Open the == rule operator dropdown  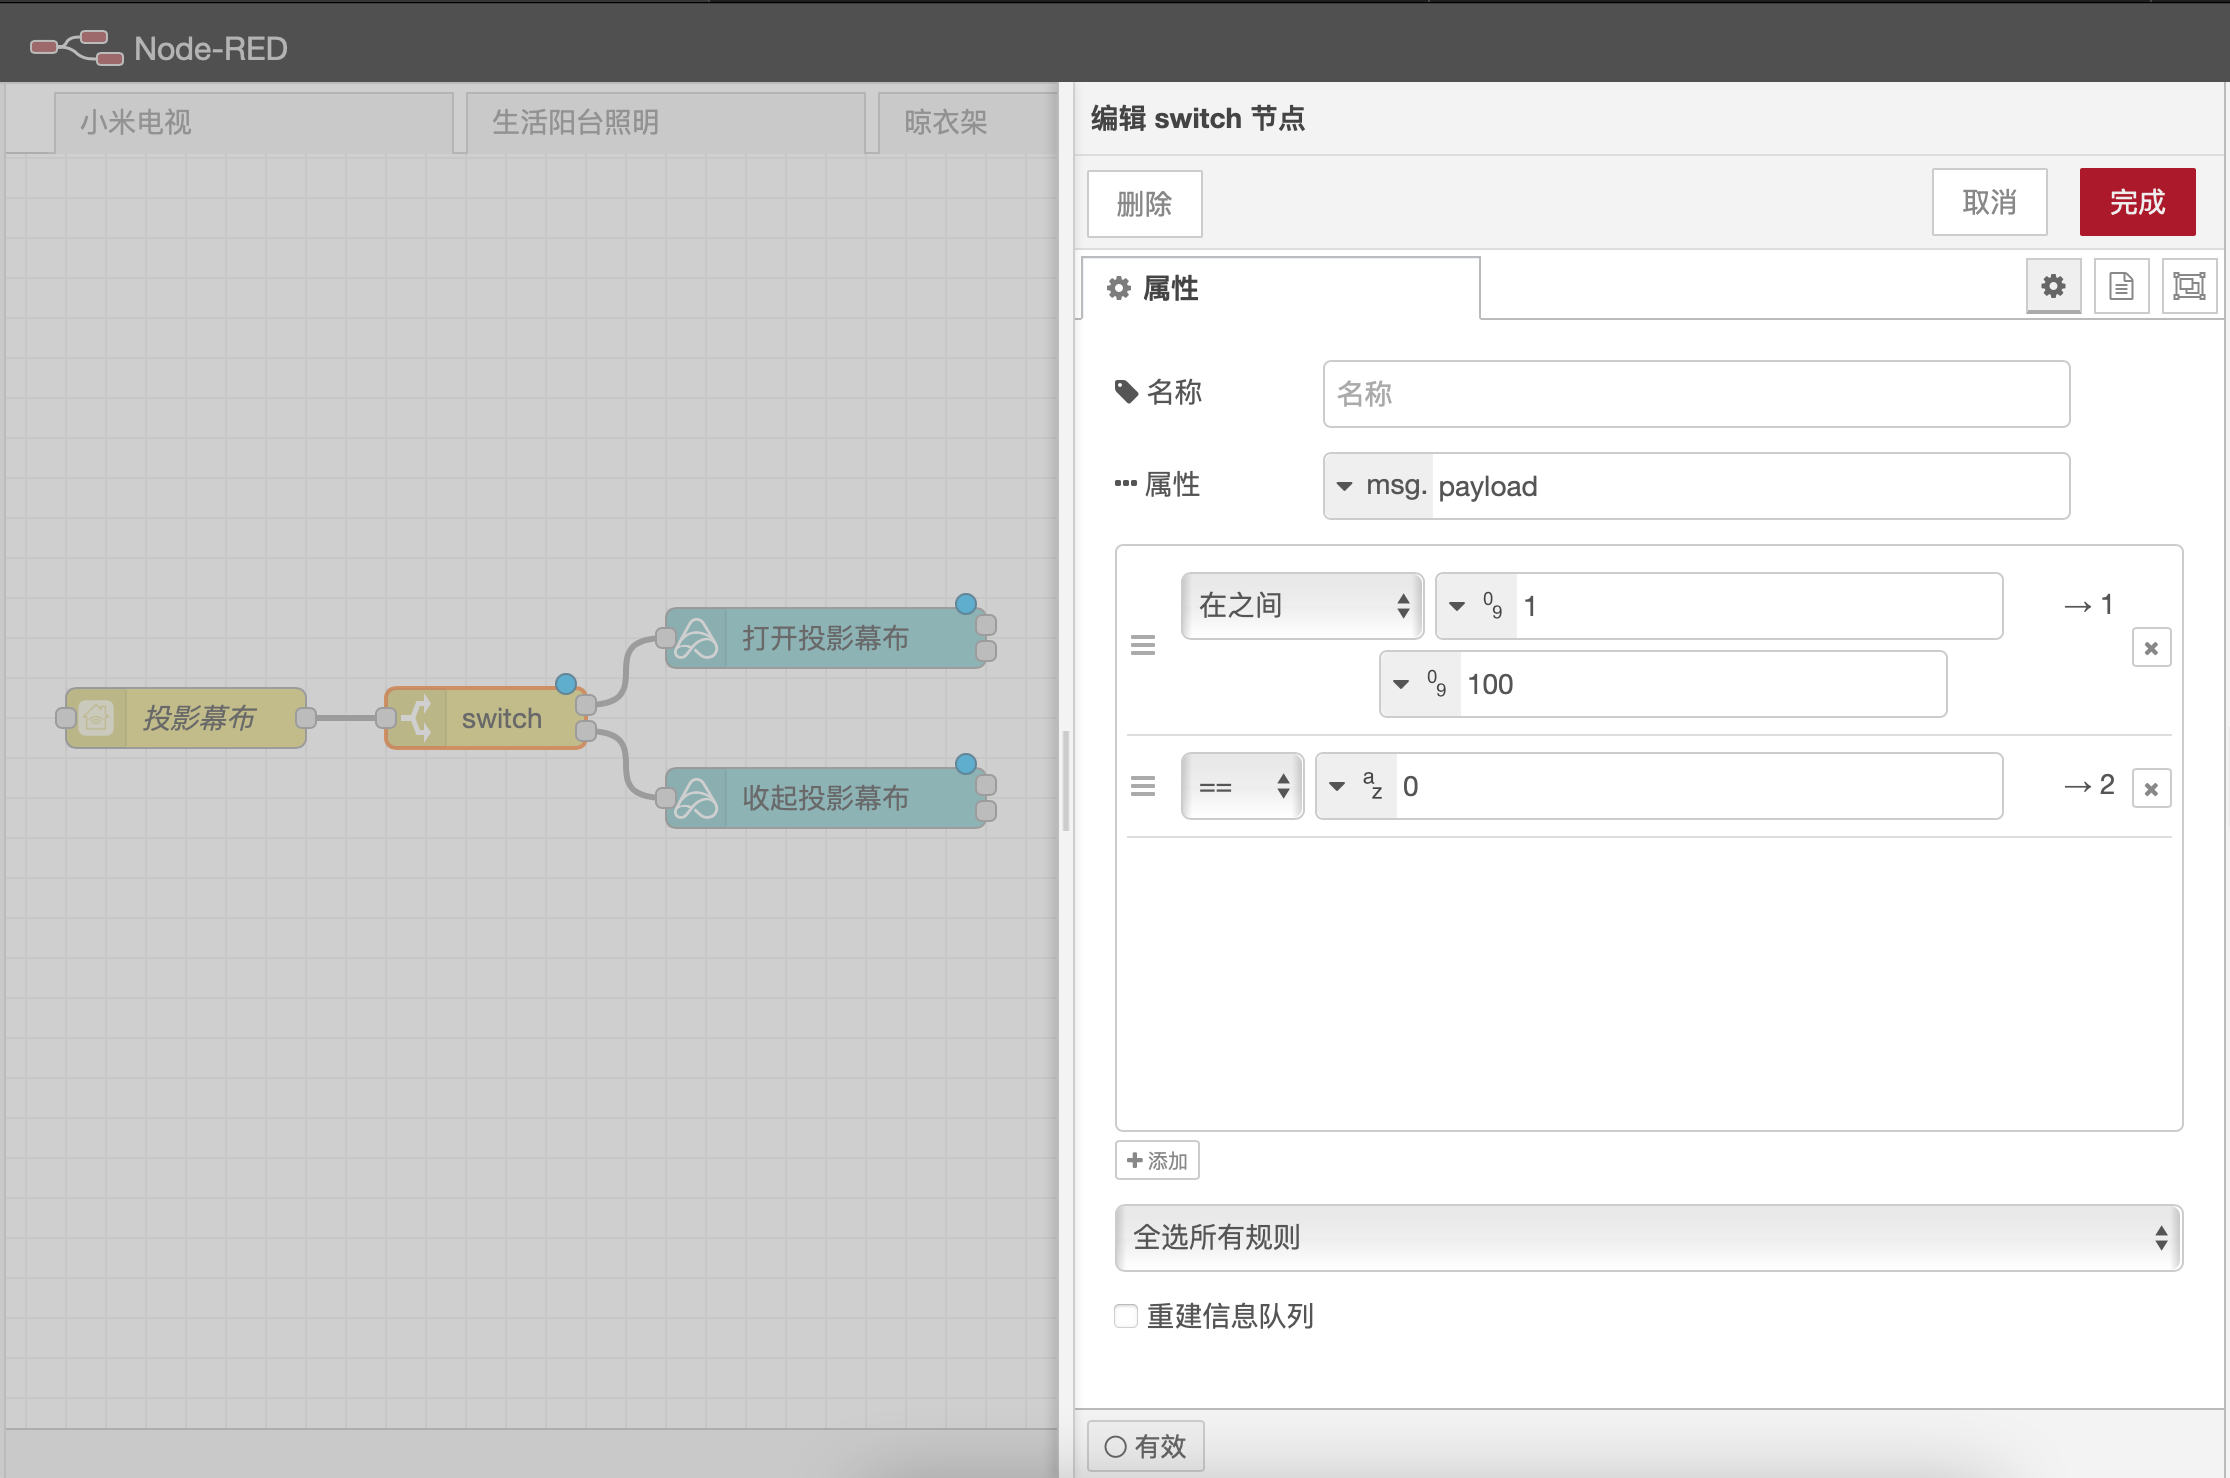tap(1242, 787)
